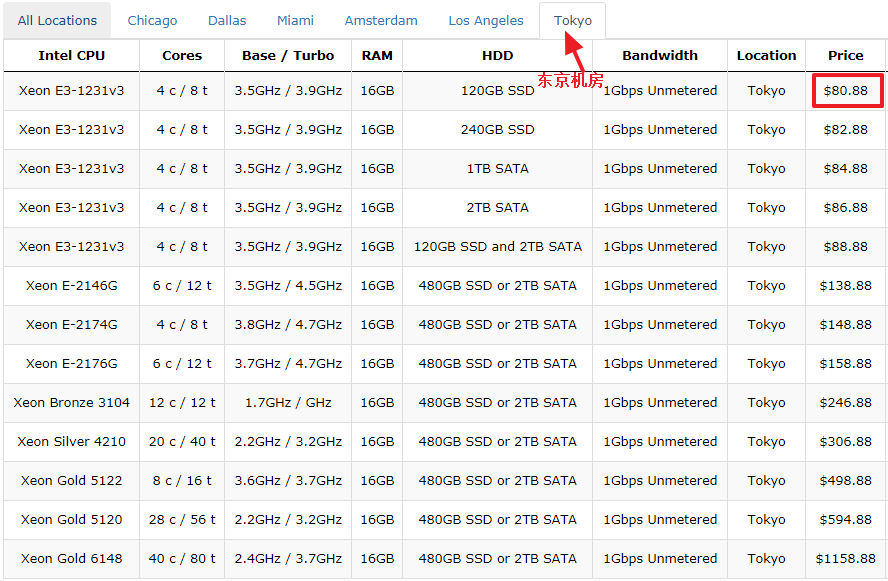Open the Amsterdam location tab
Viewport: 888px width, 581px height.
tap(381, 20)
